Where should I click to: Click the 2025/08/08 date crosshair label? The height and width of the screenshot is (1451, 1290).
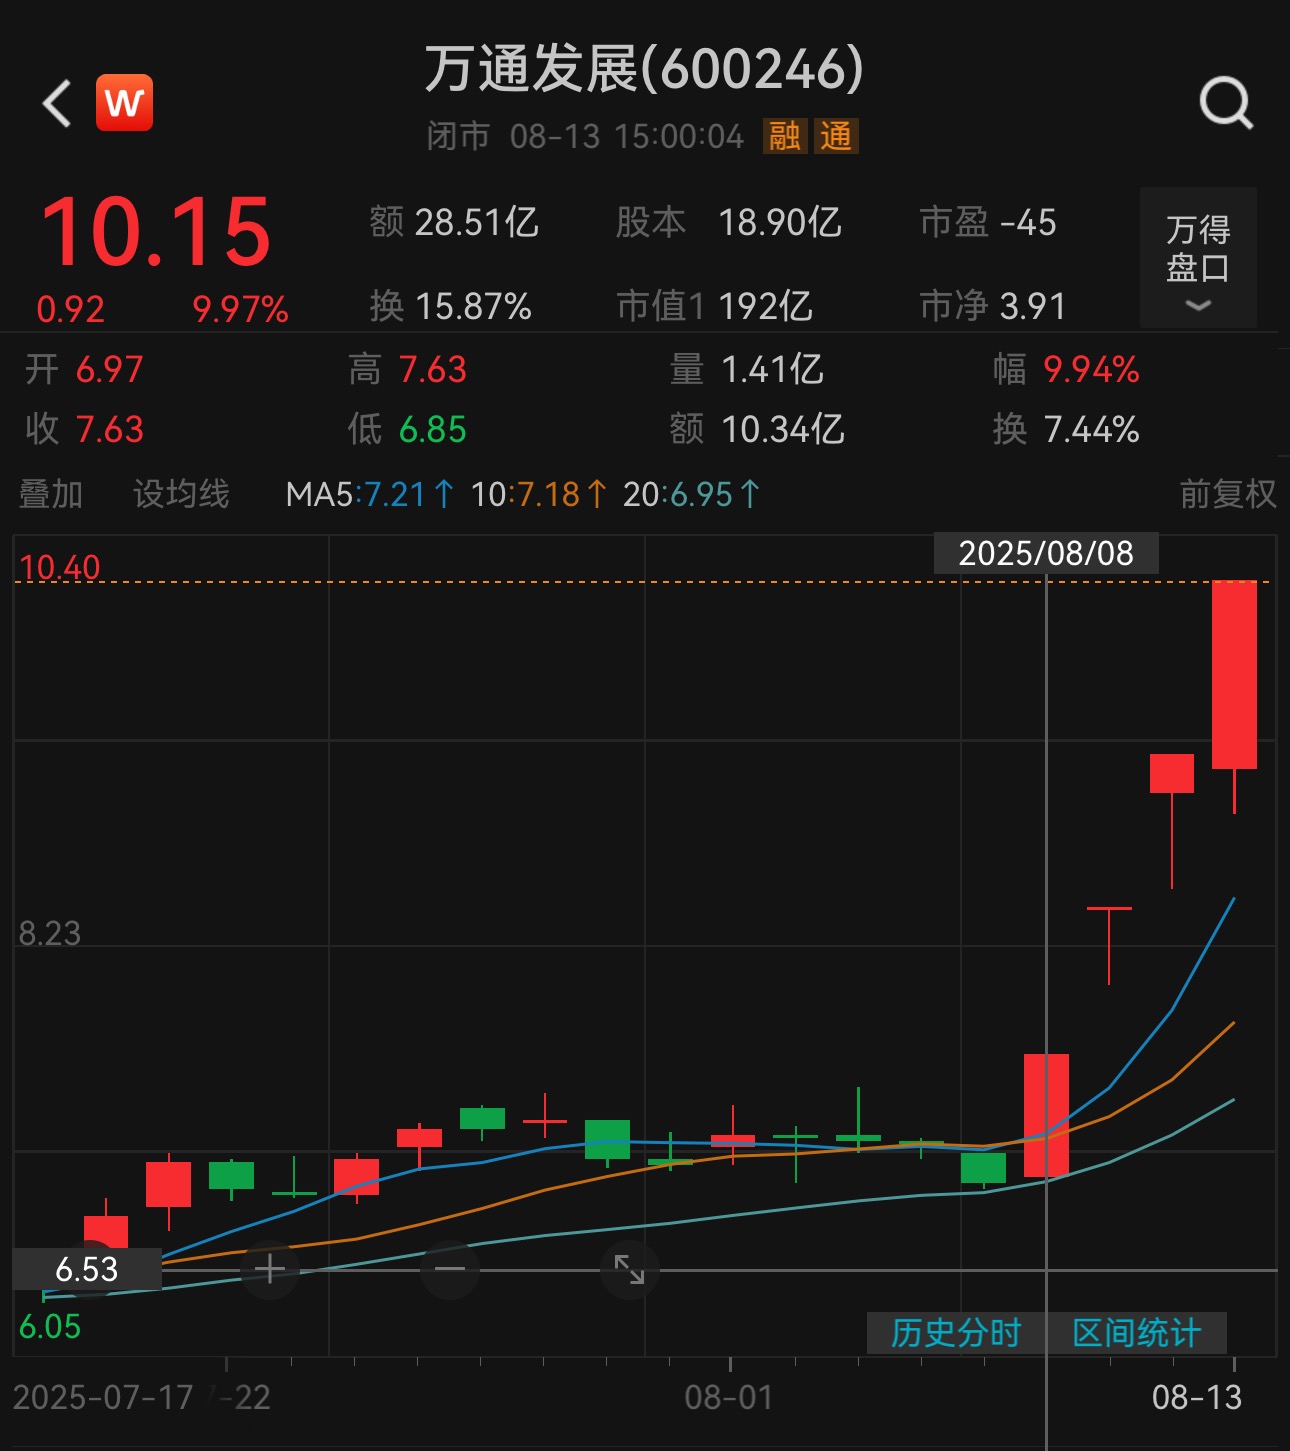[1046, 553]
